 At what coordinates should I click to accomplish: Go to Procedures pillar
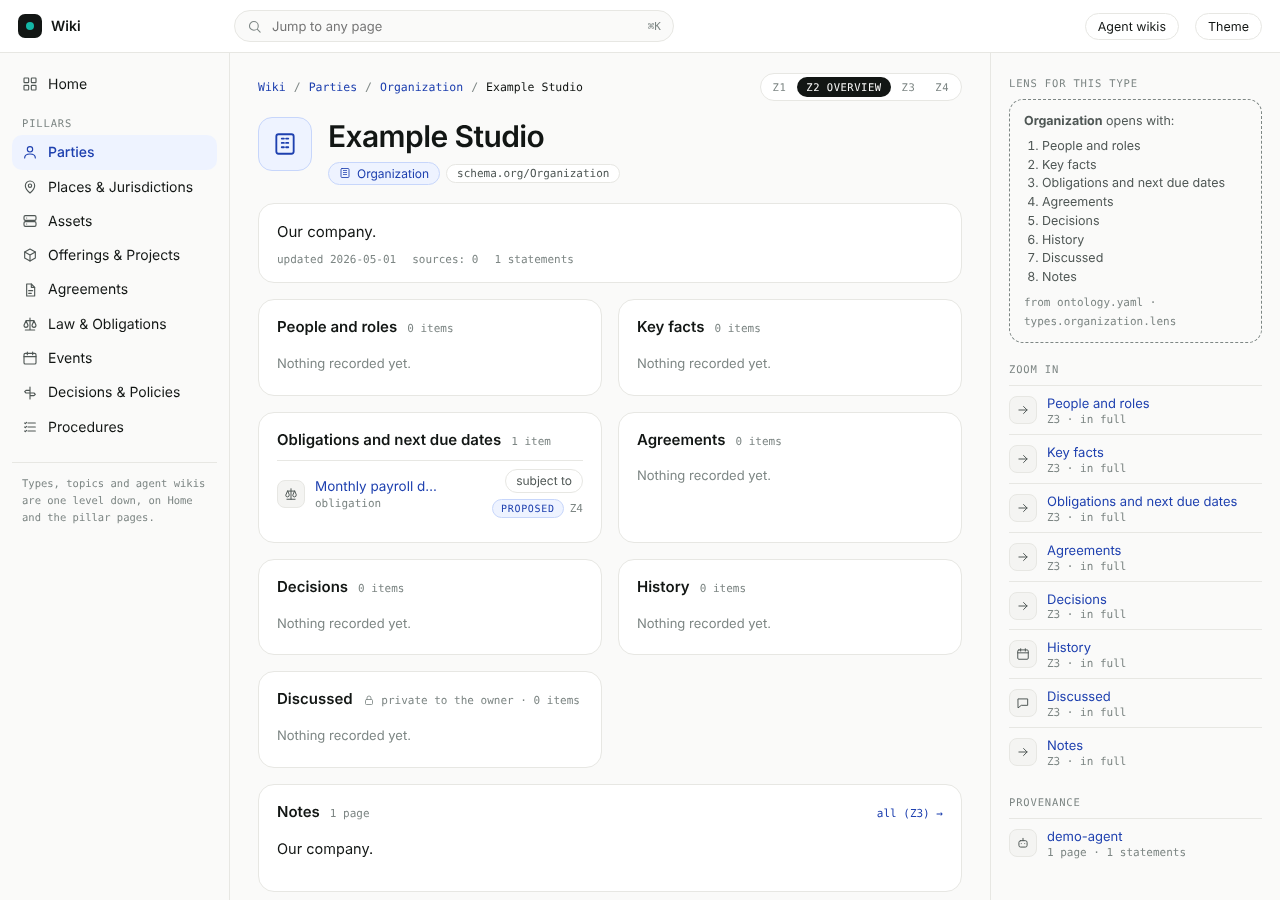pyautogui.click(x=114, y=427)
